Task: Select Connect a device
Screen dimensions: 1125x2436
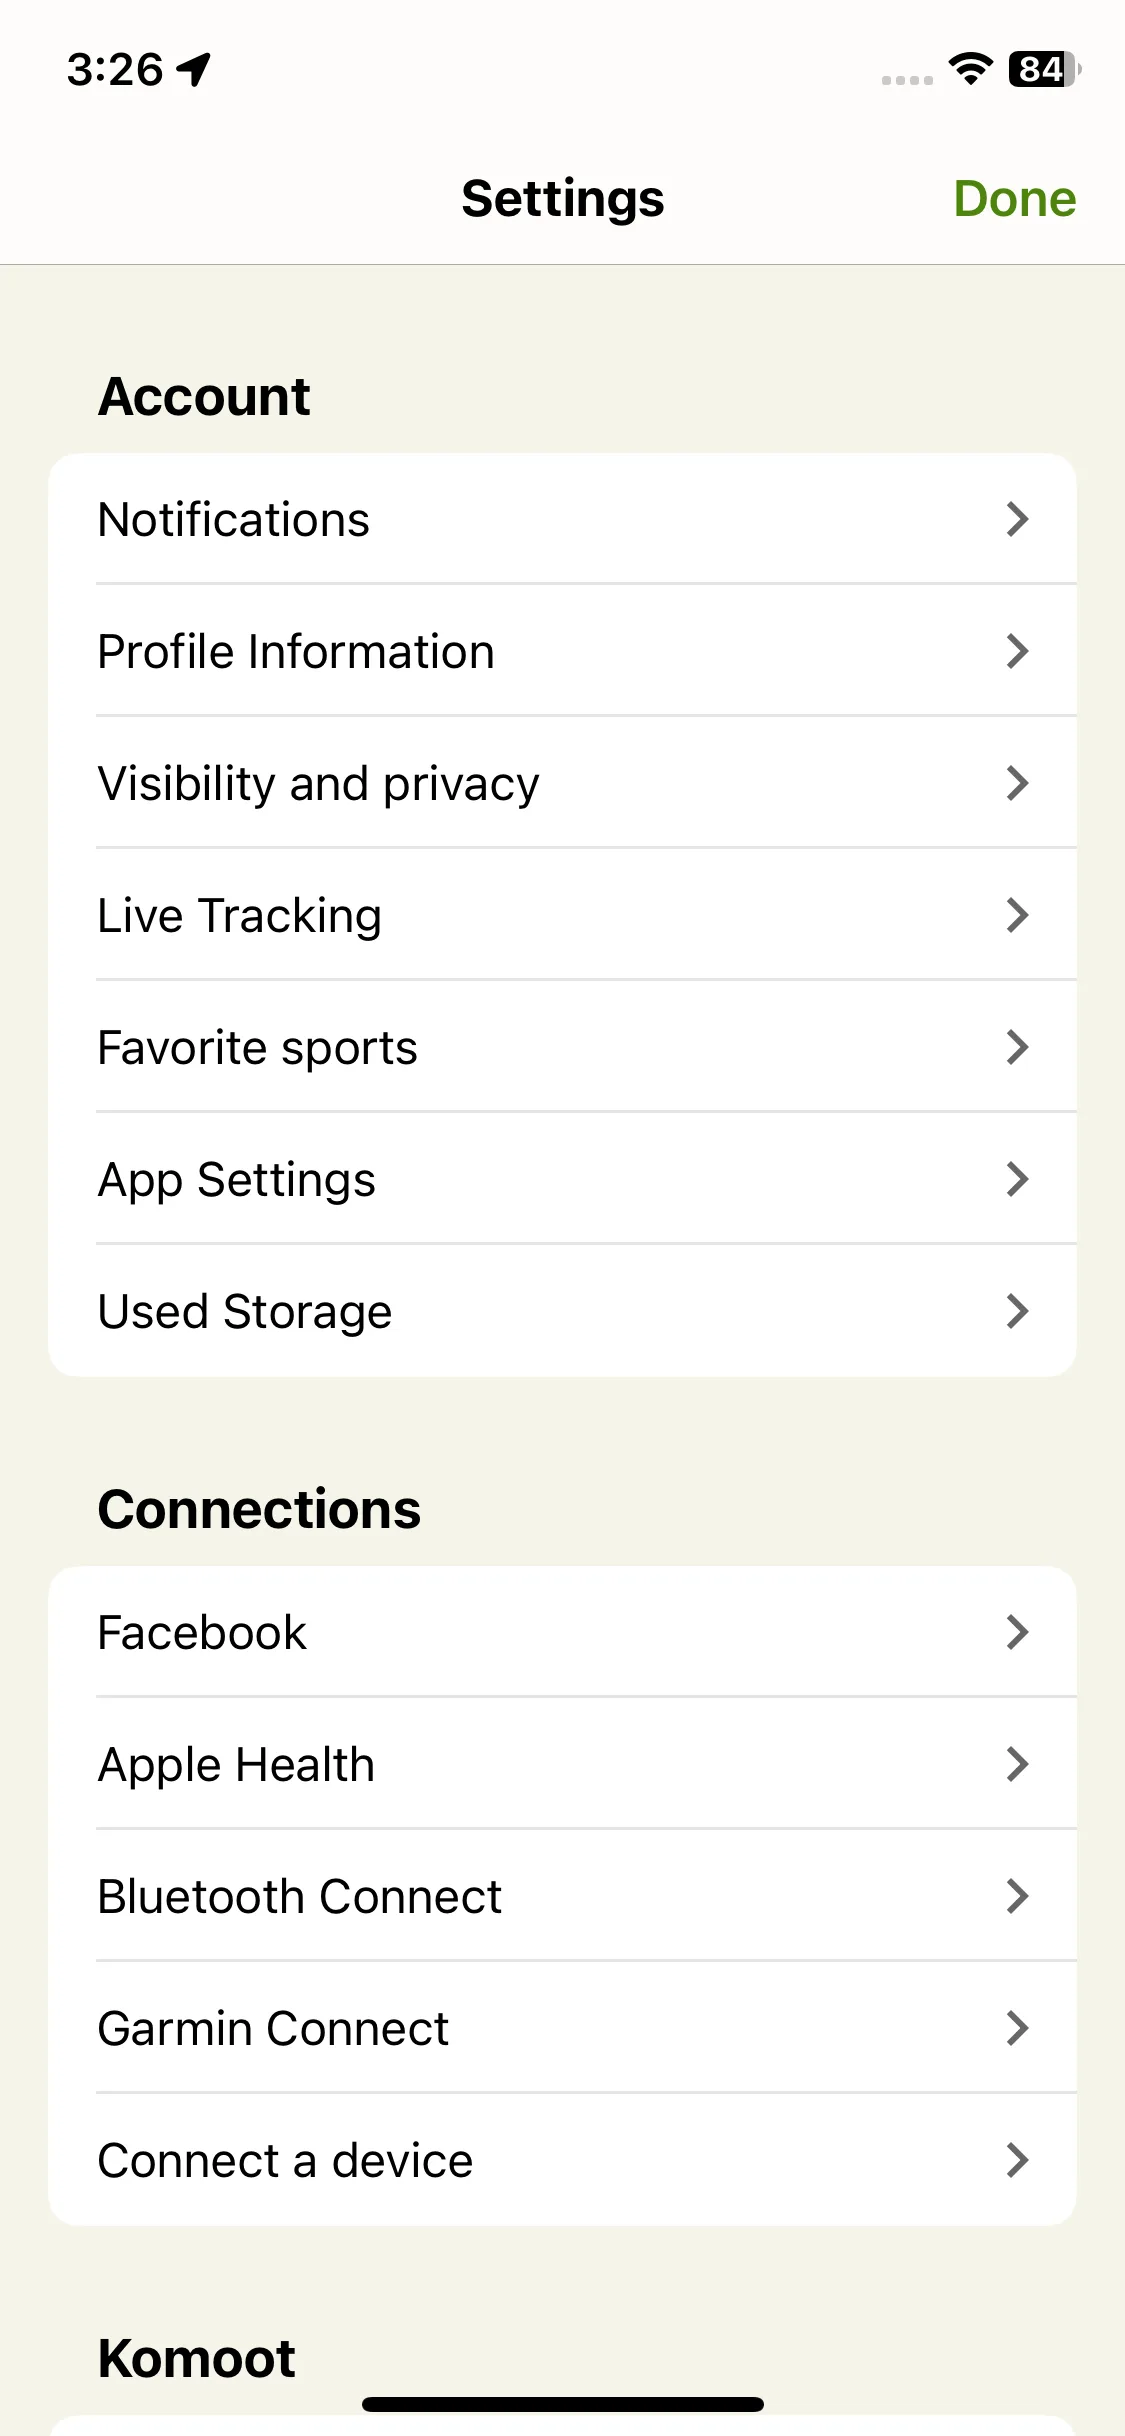Action: tap(562, 2160)
